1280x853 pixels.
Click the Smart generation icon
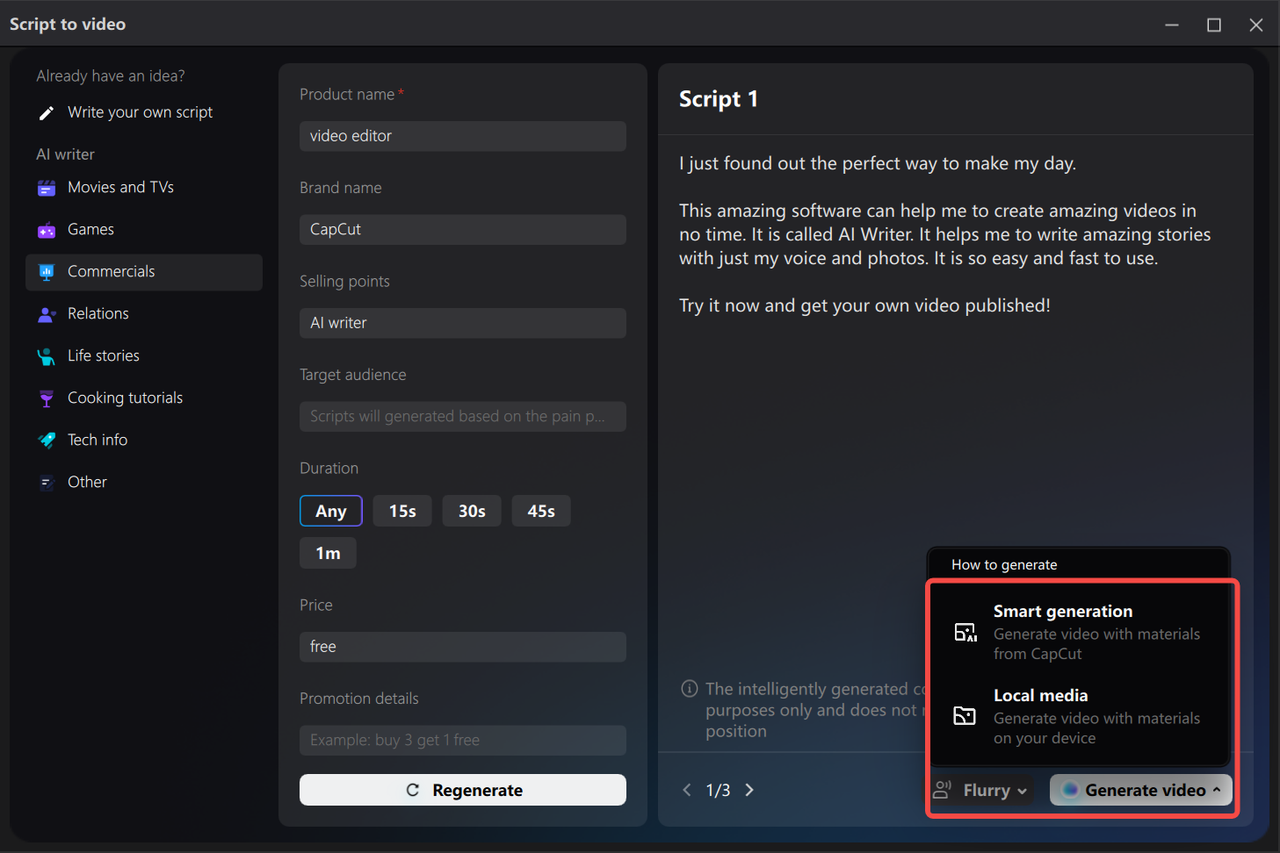click(x=967, y=632)
